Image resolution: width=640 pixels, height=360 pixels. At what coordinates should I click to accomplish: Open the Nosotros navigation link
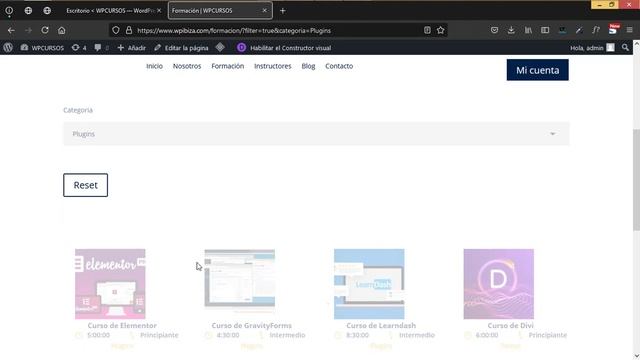(187, 66)
